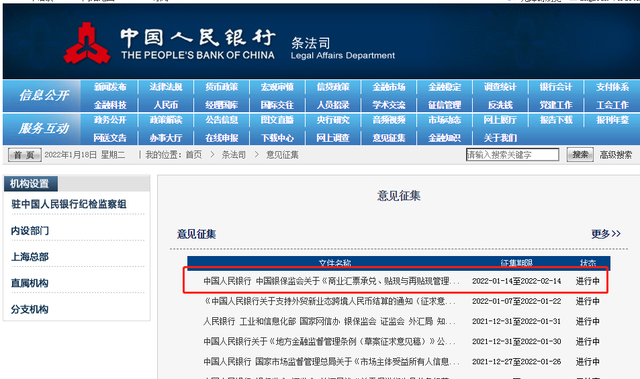Open 分支机构 in the sidebar

(30, 309)
